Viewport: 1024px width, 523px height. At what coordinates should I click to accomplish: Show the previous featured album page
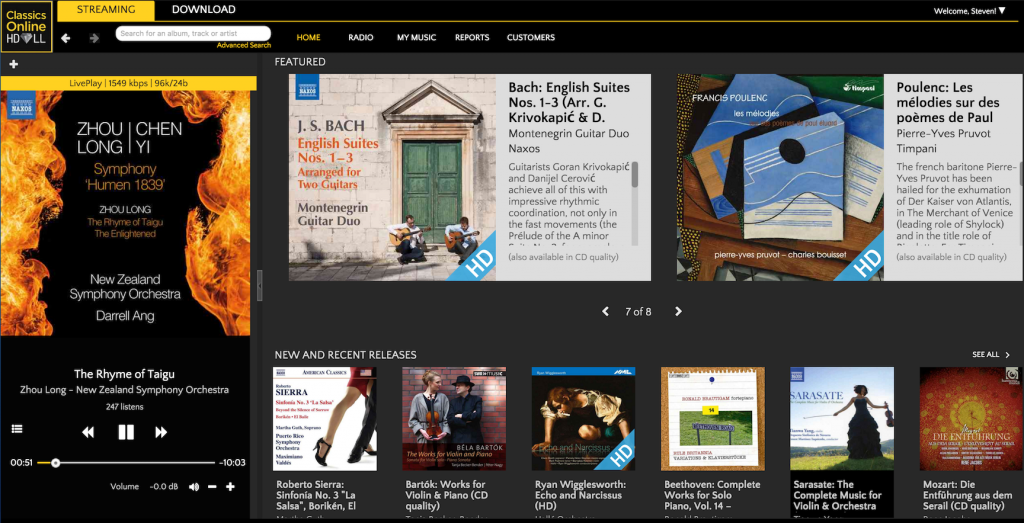coord(605,311)
